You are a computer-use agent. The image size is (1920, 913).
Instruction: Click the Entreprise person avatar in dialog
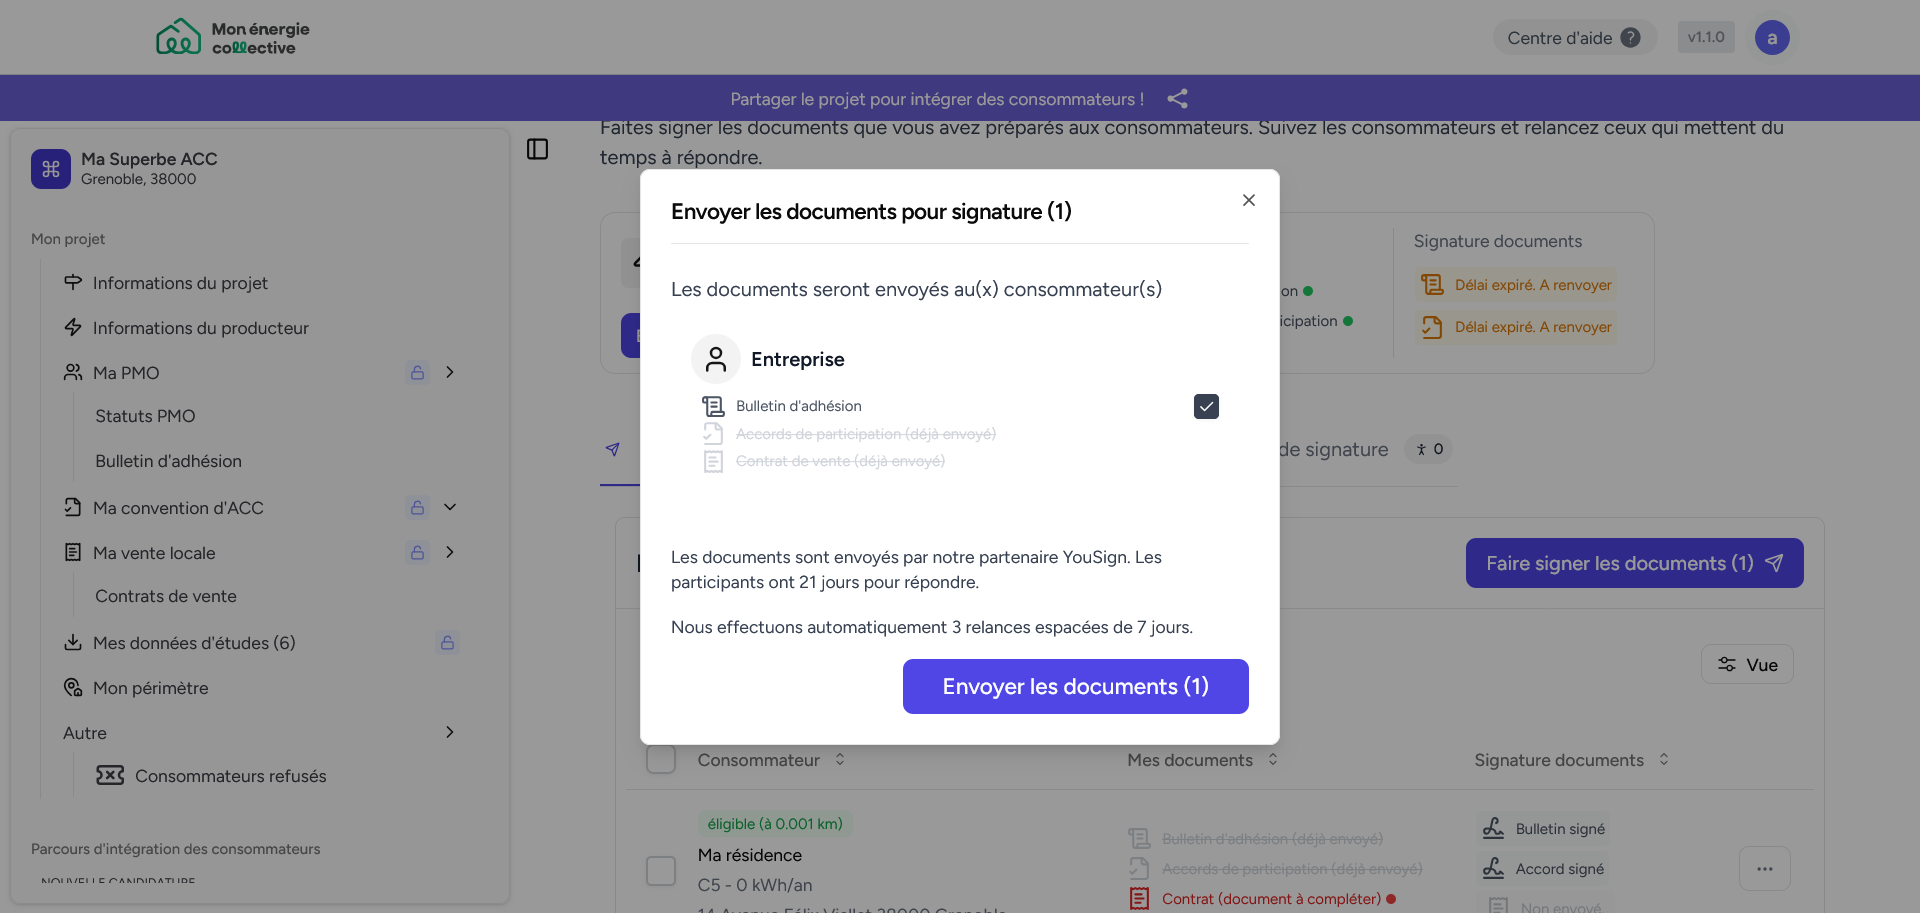tap(716, 359)
